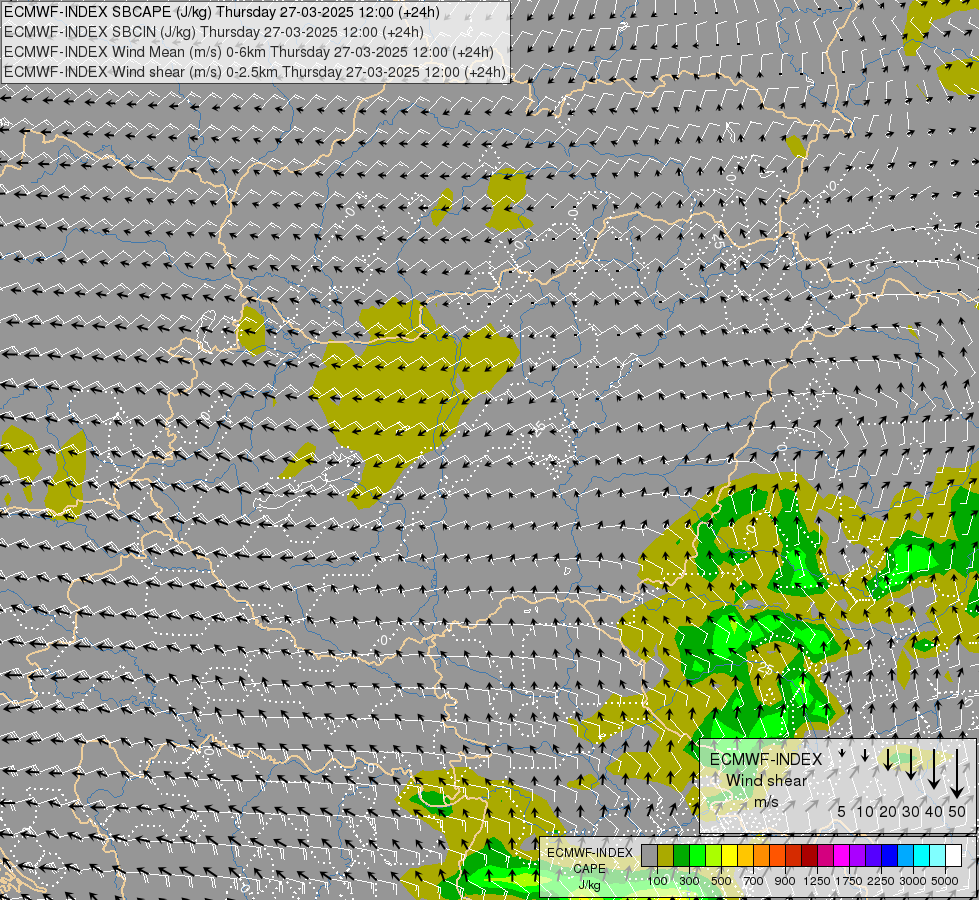Click the '100' tick label in CAPE legend
The image size is (979, 900).
[x=657, y=881]
